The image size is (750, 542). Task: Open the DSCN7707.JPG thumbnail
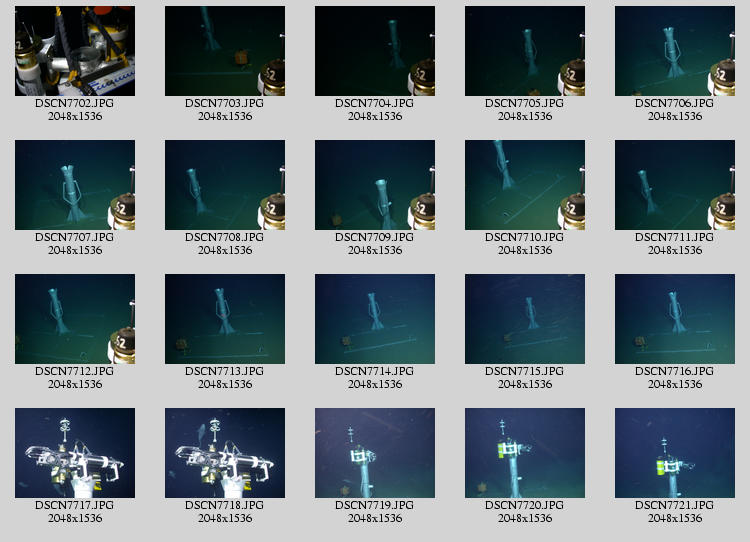[x=75, y=185]
